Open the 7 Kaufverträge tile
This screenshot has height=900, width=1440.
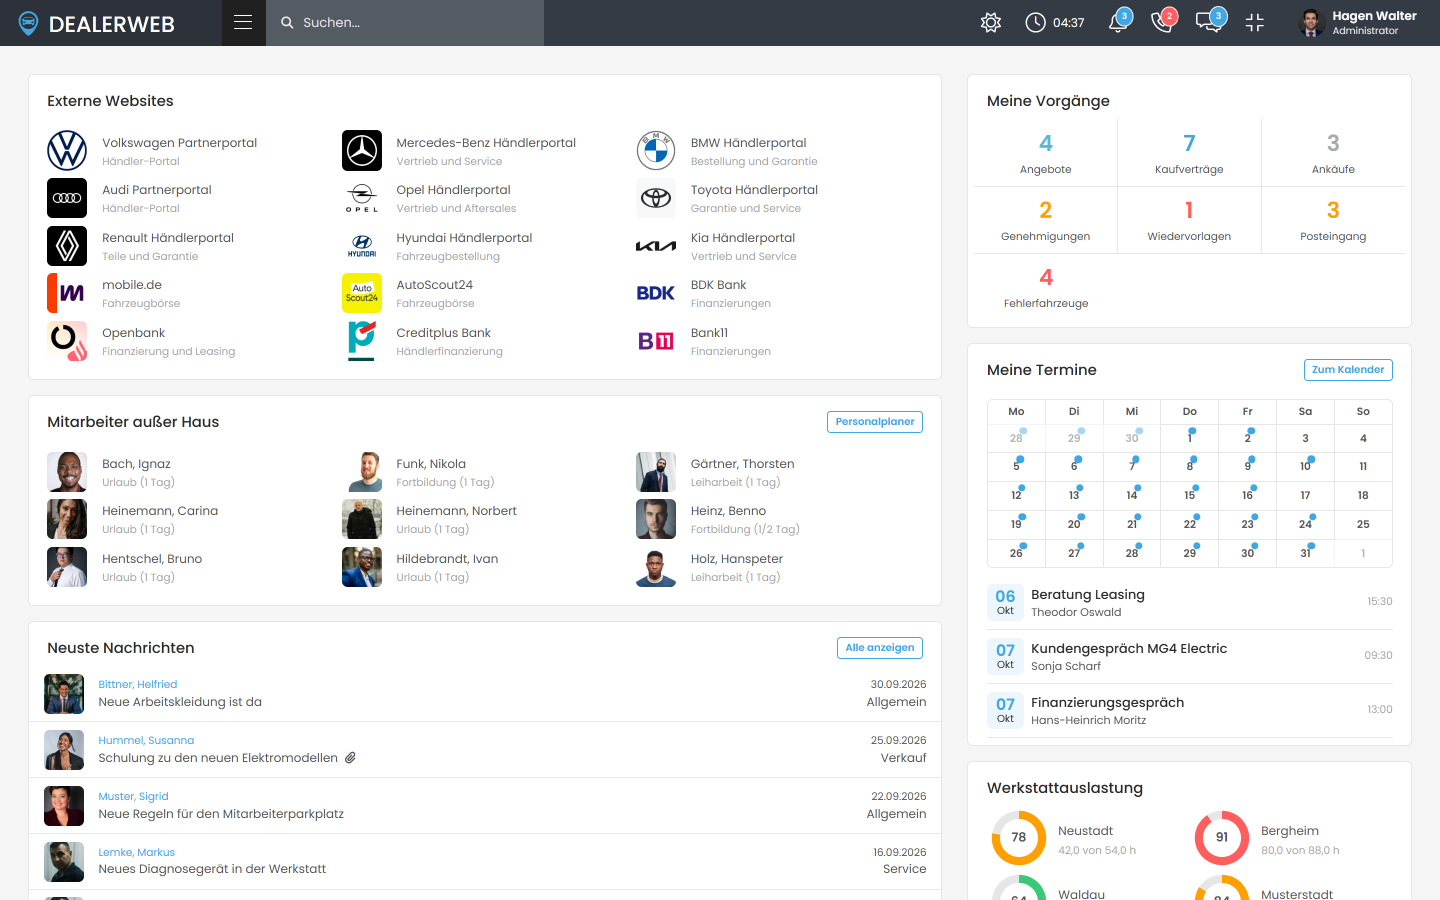[x=1189, y=153]
